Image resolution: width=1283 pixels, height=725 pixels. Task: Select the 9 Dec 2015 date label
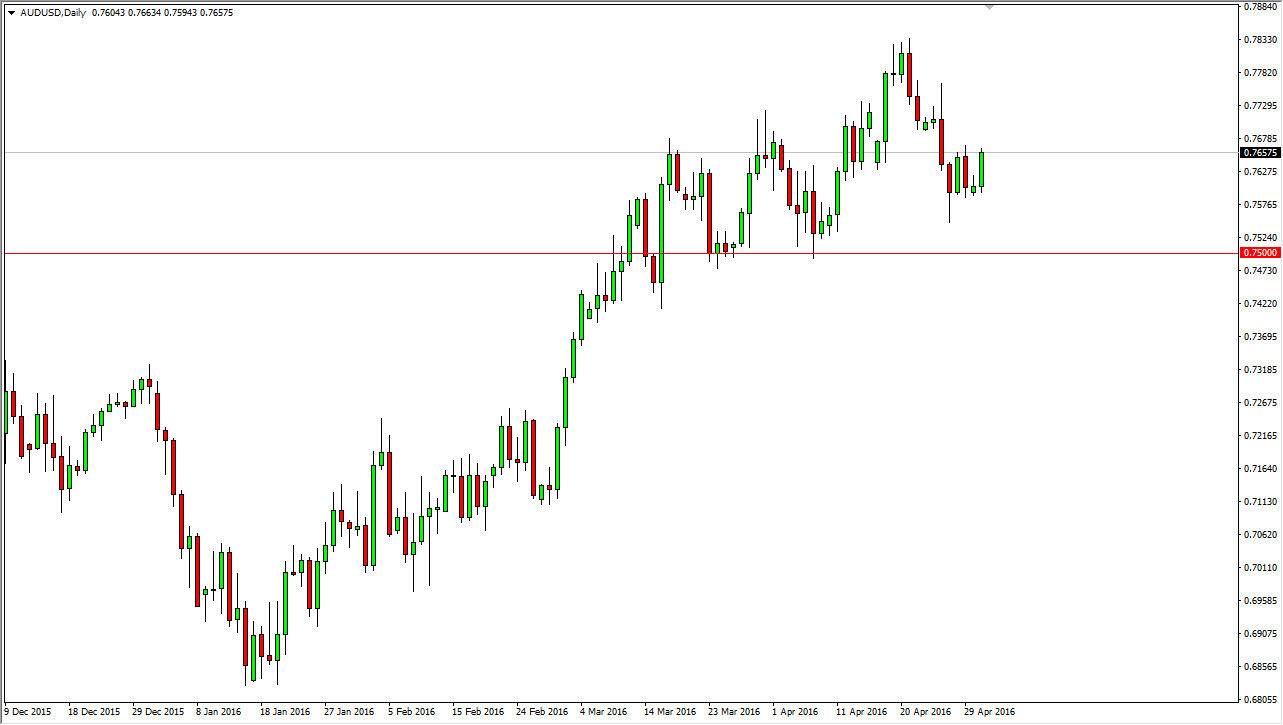(29, 710)
